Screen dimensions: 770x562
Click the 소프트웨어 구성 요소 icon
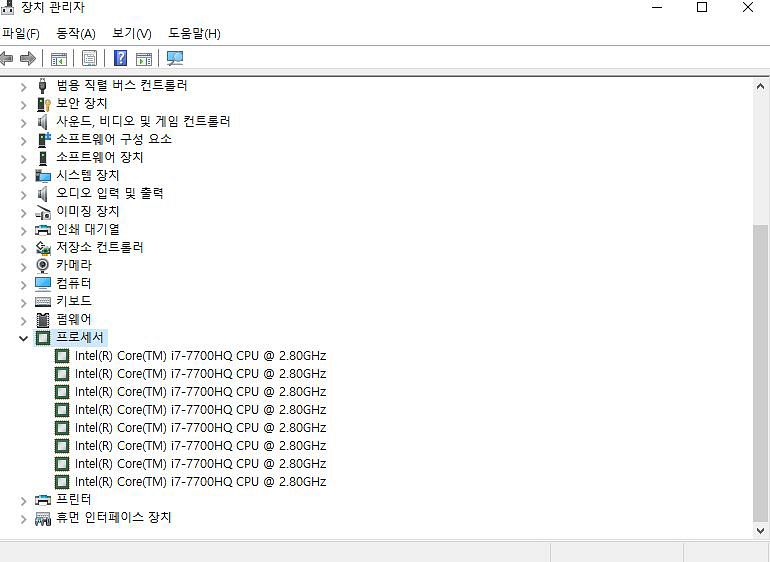(x=44, y=140)
